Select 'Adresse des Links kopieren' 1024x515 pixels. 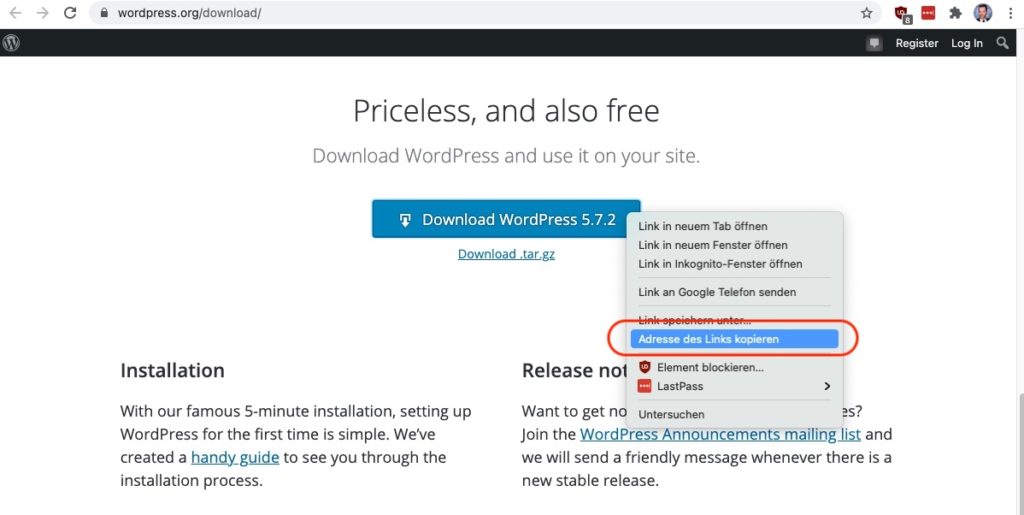point(734,339)
